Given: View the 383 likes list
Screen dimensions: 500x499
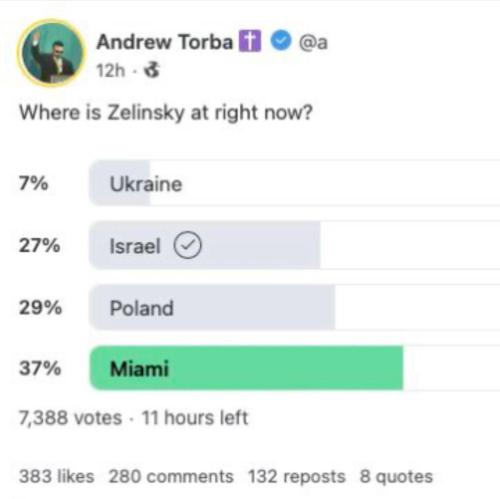Looking at the screenshot, I should tap(57, 476).
